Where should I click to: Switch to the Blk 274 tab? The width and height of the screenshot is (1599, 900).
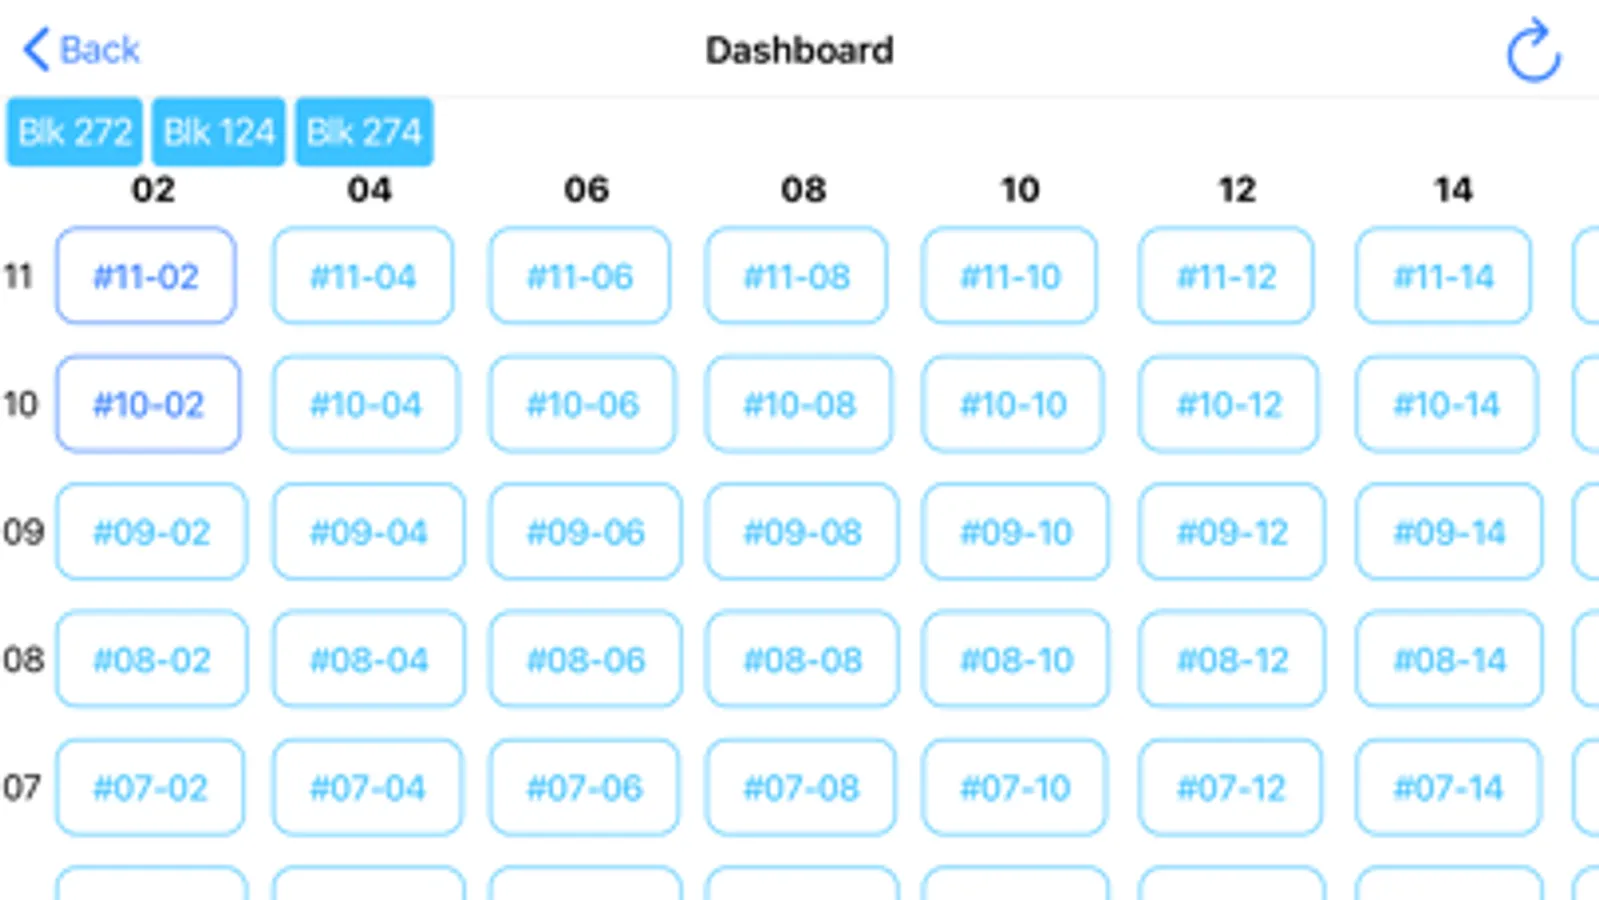(x=364, y=132)
